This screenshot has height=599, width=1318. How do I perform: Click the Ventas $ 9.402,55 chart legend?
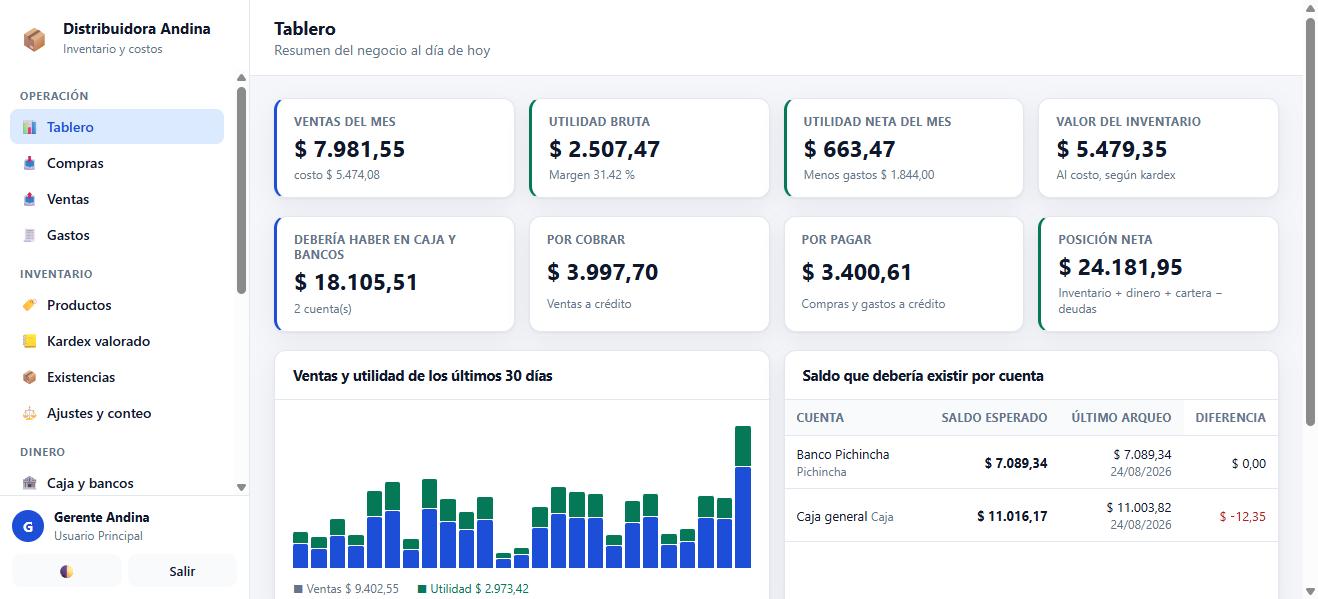click(x=346, y=589)
